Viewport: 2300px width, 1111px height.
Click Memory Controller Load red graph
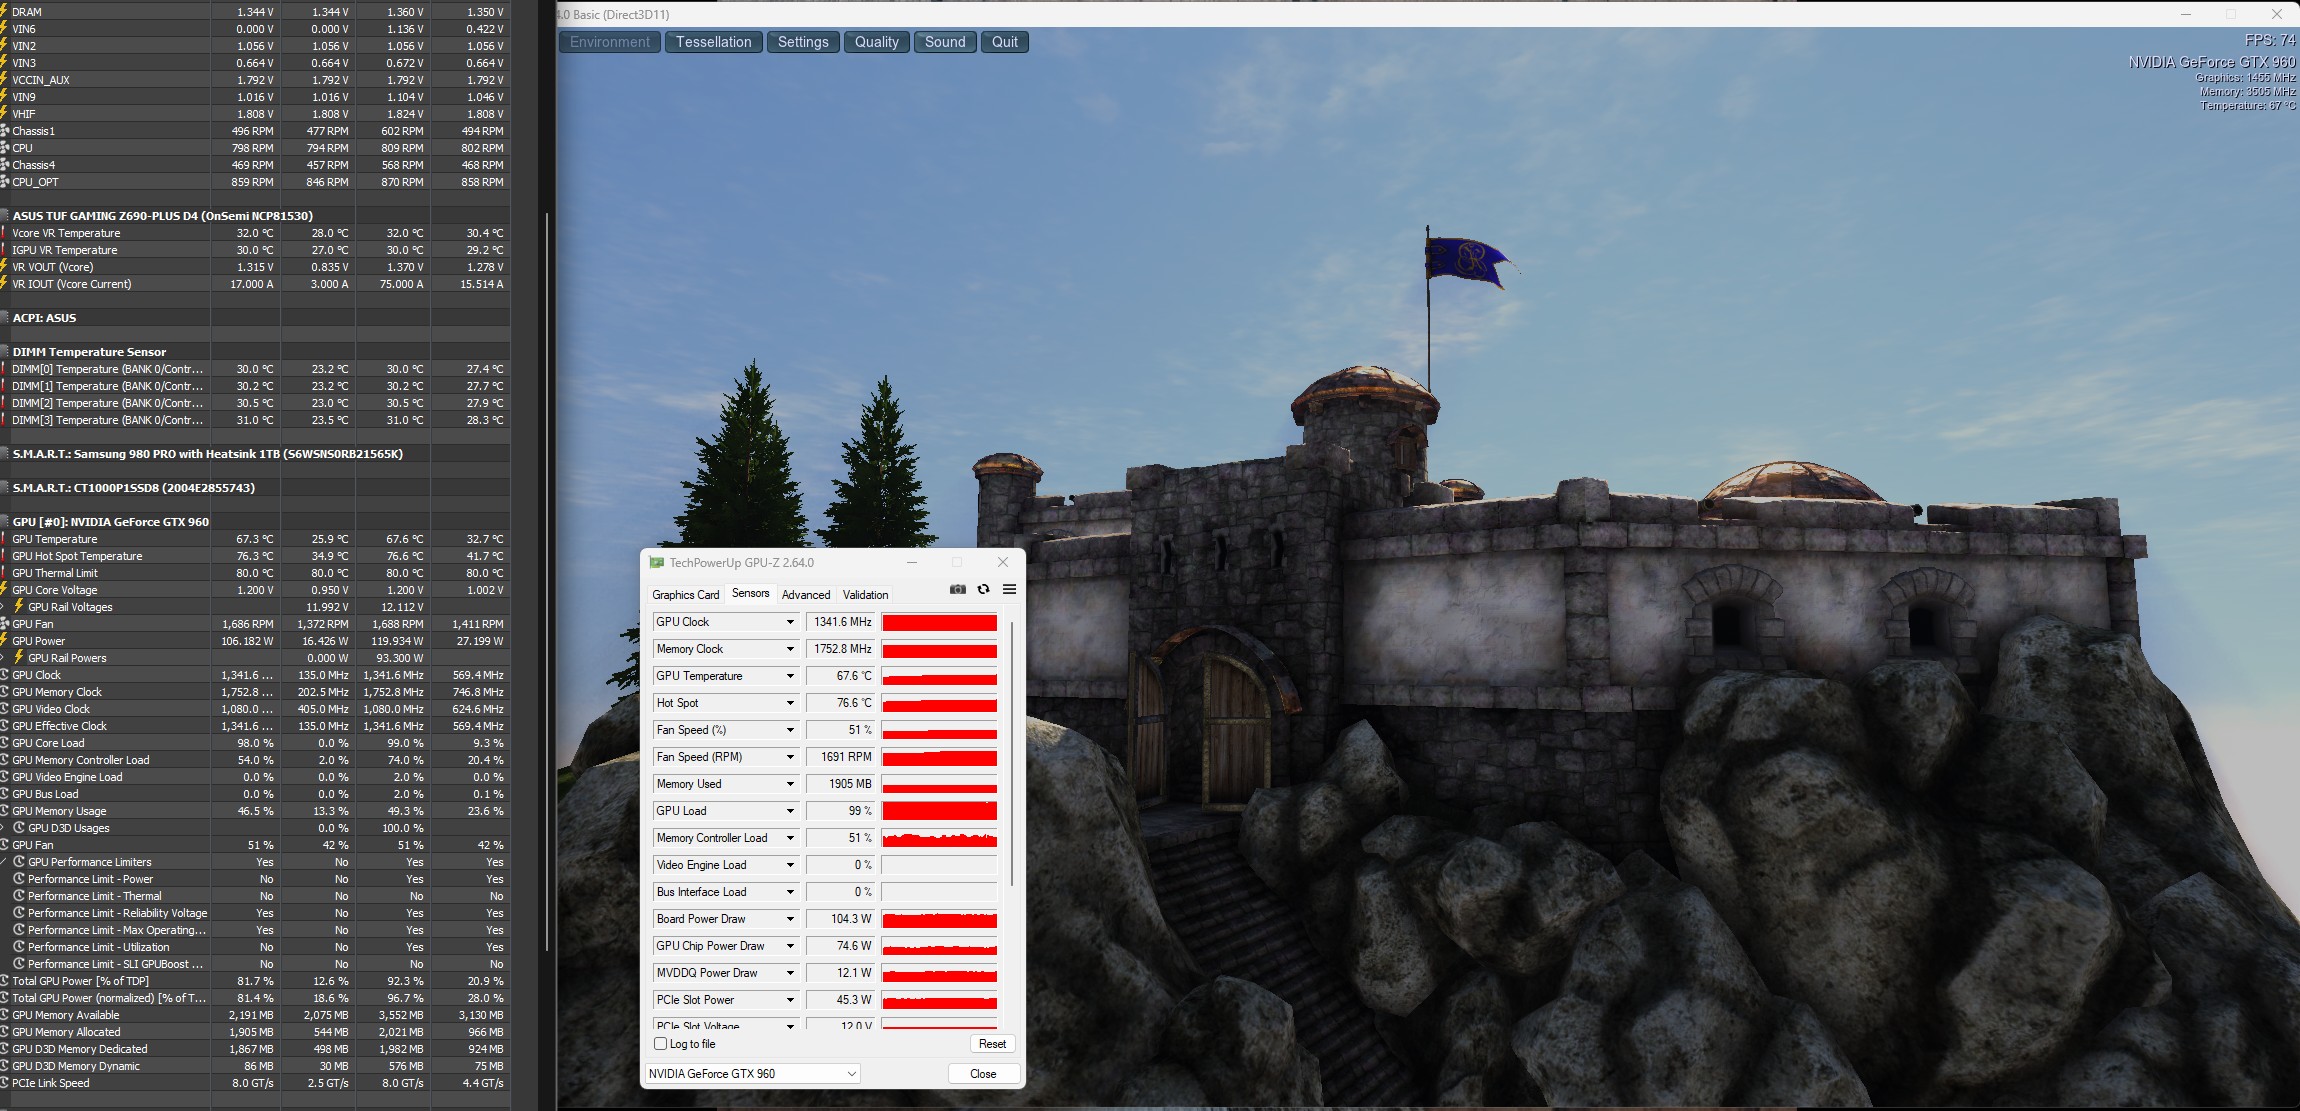pyautogui.click(x=939, y=838)
